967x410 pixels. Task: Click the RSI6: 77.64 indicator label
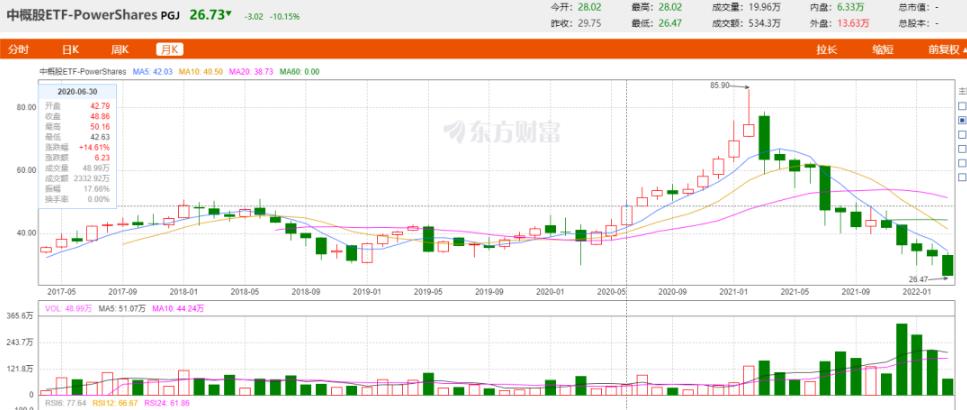[63, 404]
